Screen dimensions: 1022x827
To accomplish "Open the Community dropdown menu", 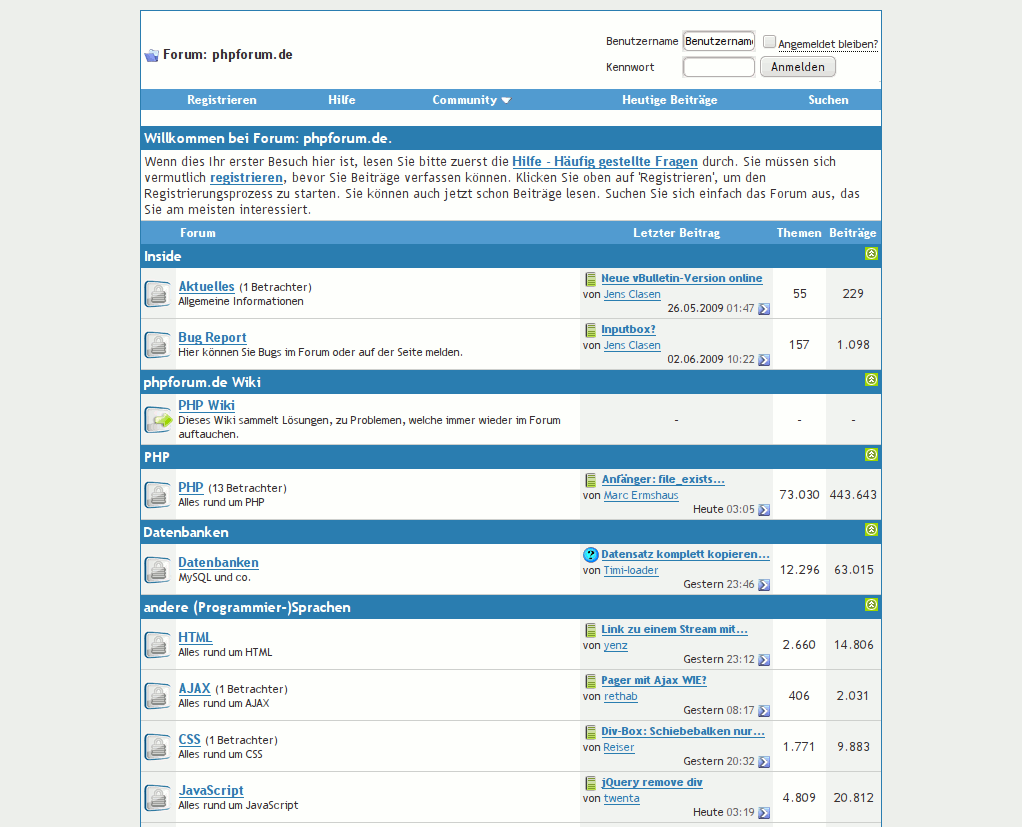I will pyautogui.click(x=471, y=100).
